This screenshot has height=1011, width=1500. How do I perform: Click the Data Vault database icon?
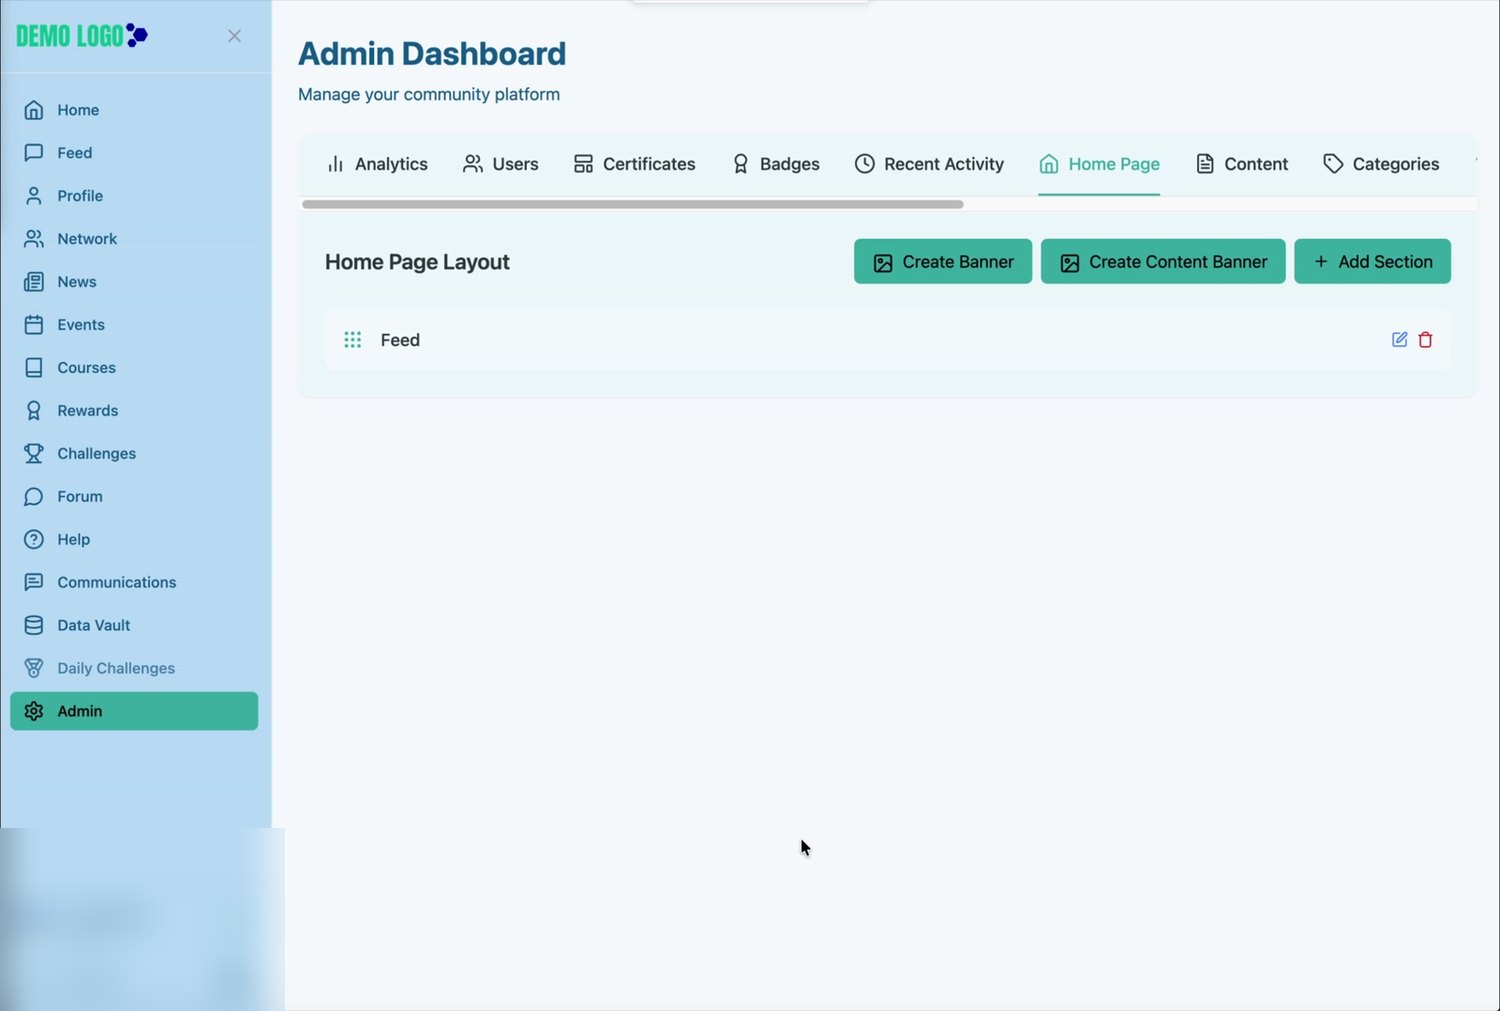pos(34,626)
